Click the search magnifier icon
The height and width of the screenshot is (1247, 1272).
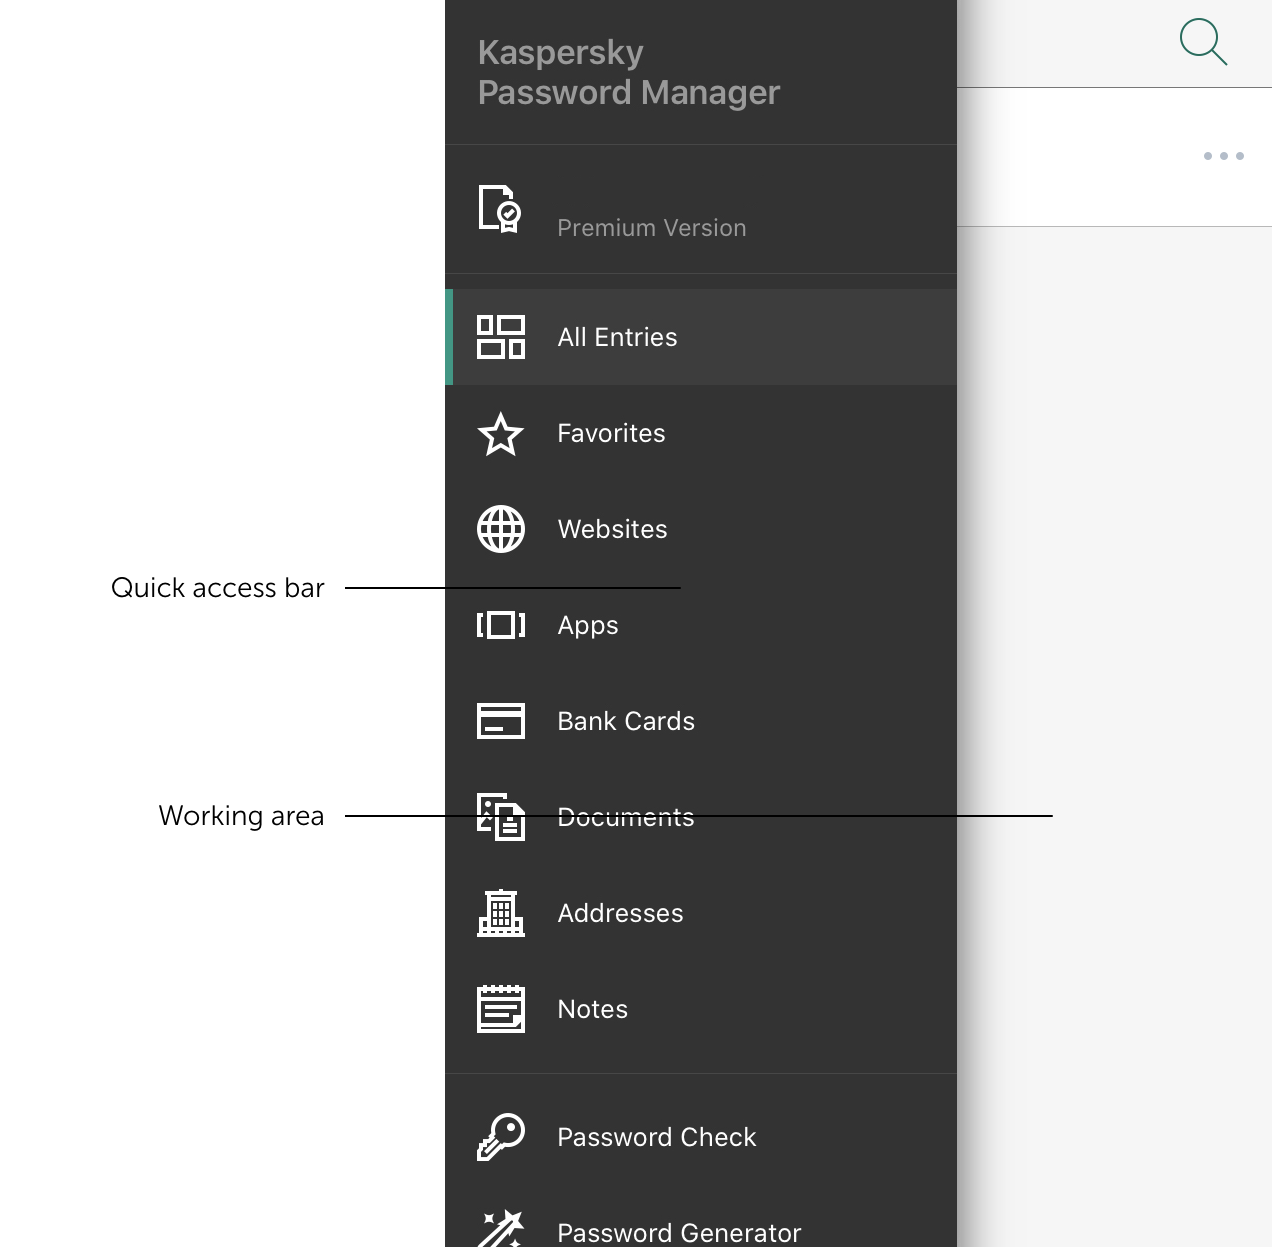[1203, 42]
